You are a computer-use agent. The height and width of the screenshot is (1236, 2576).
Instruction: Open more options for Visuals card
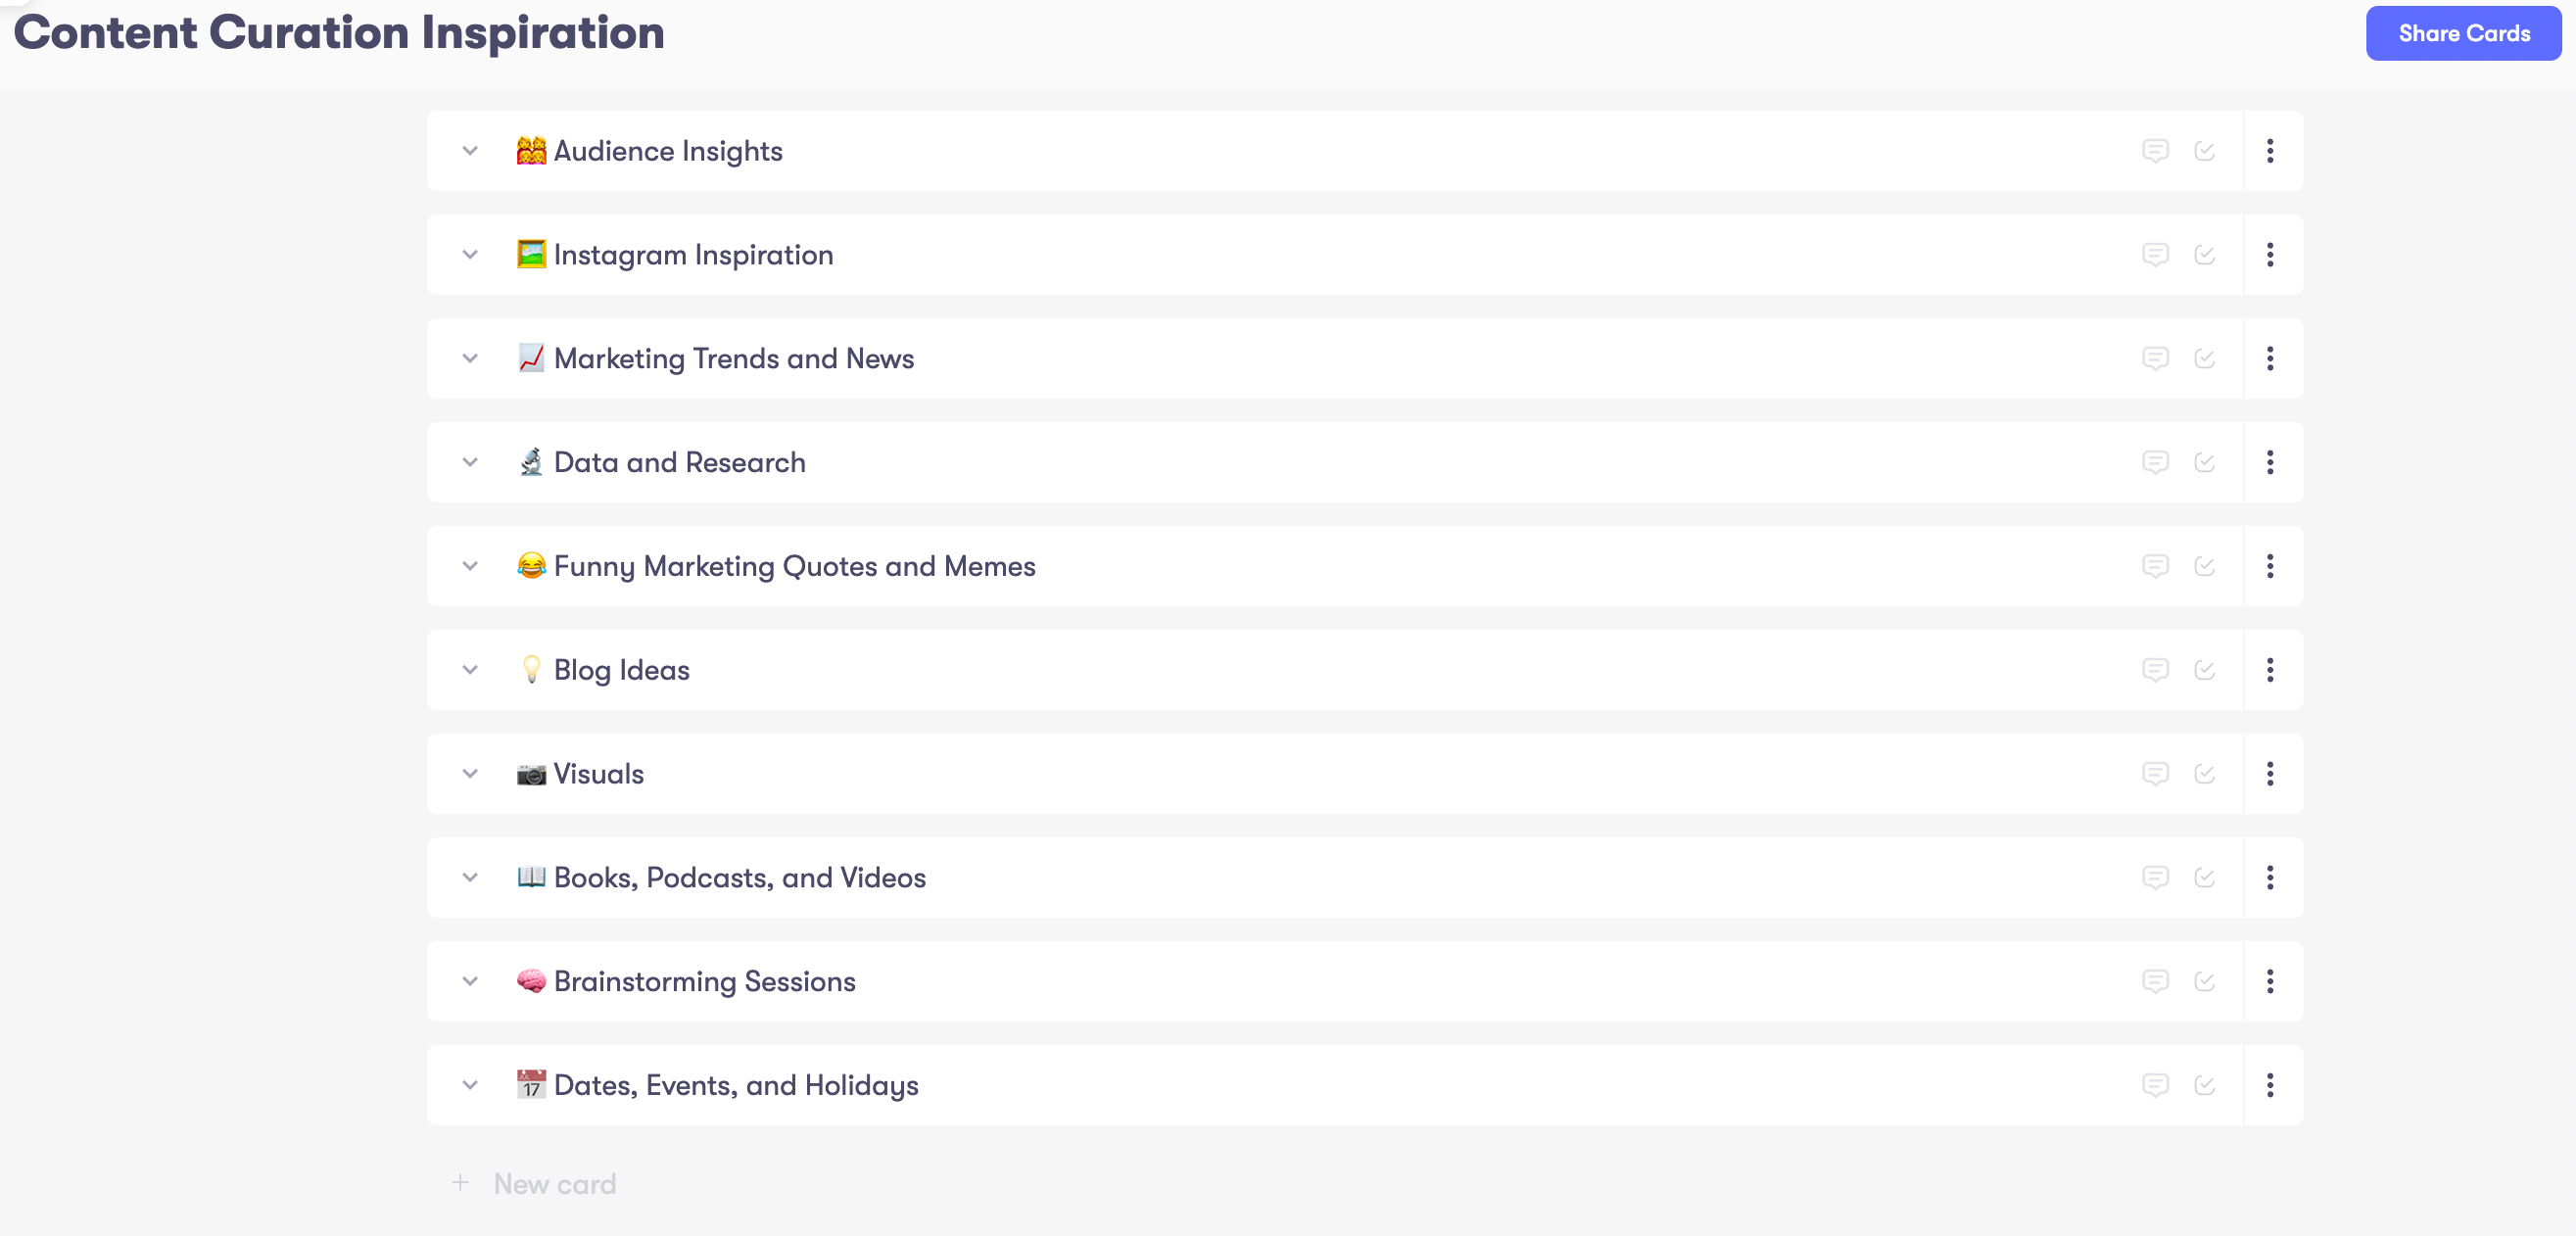[2270, 774]
